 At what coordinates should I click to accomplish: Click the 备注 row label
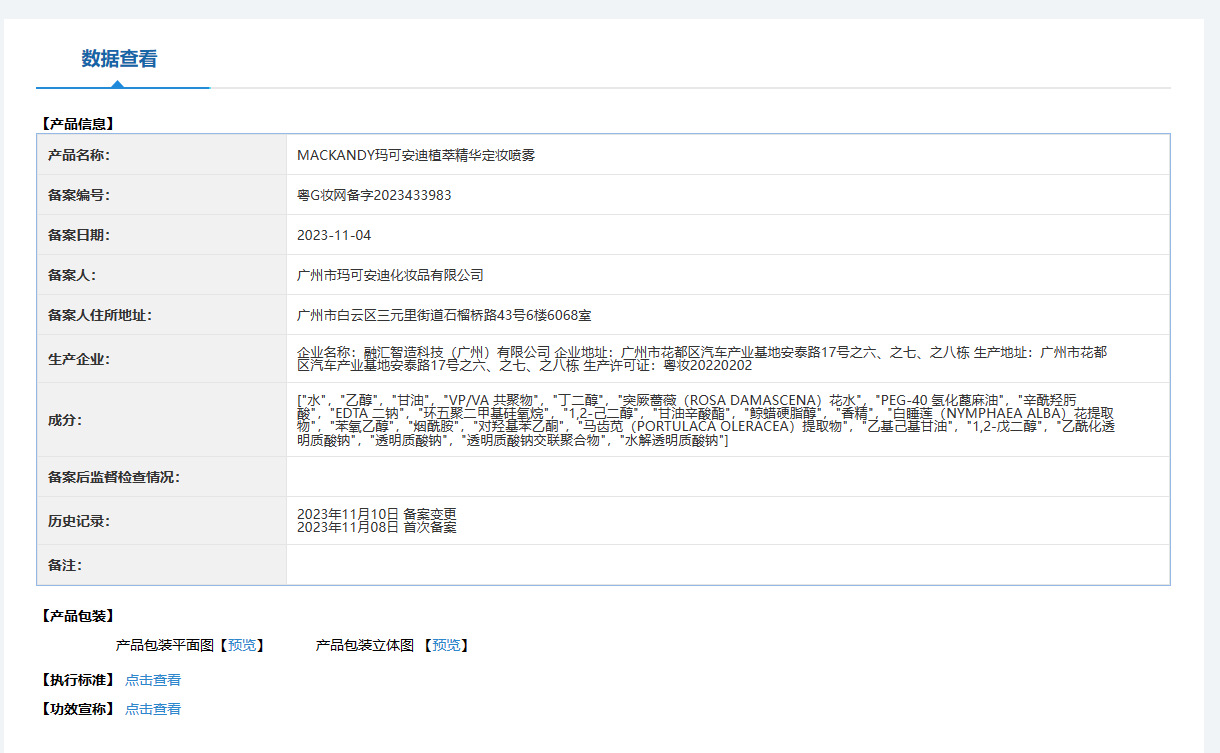(65, 565)
